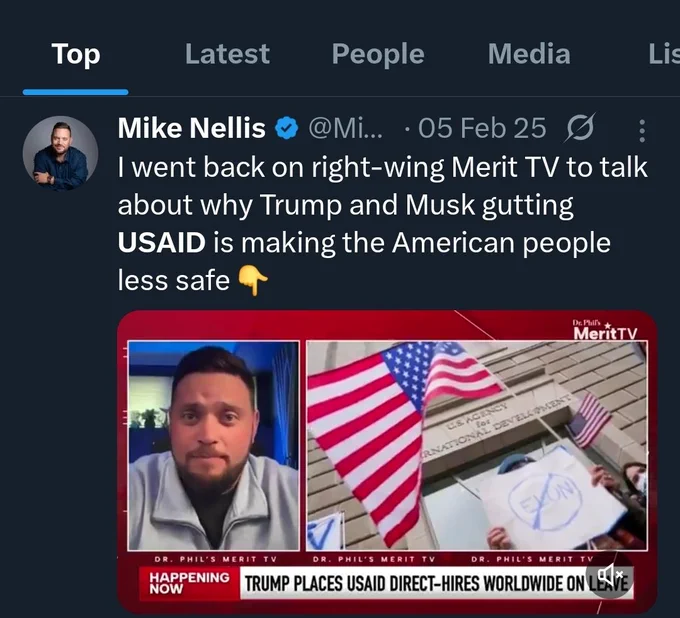The width and height of the screenshot is (680, 618).
Task: Click the blue verified badge next to Mike Nellis
Action: [x=286, y=128]
